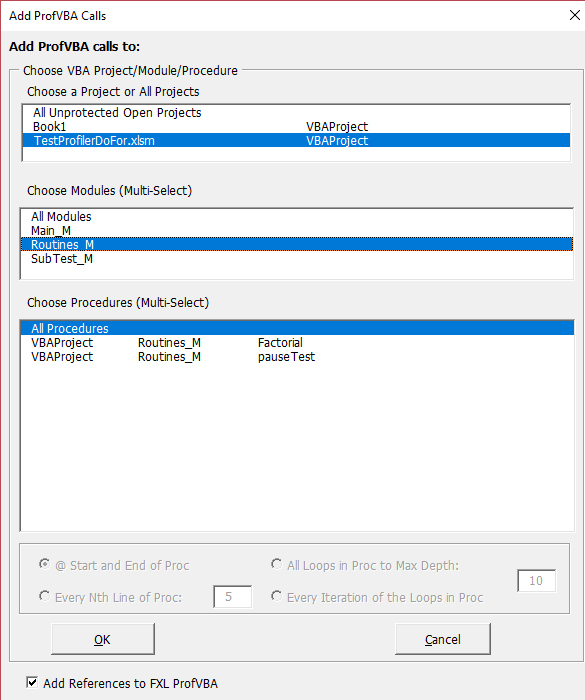This screenshot has height=700, width=585.
Task: Select the pauseTest procedure row
Action: tap(297, 356)
